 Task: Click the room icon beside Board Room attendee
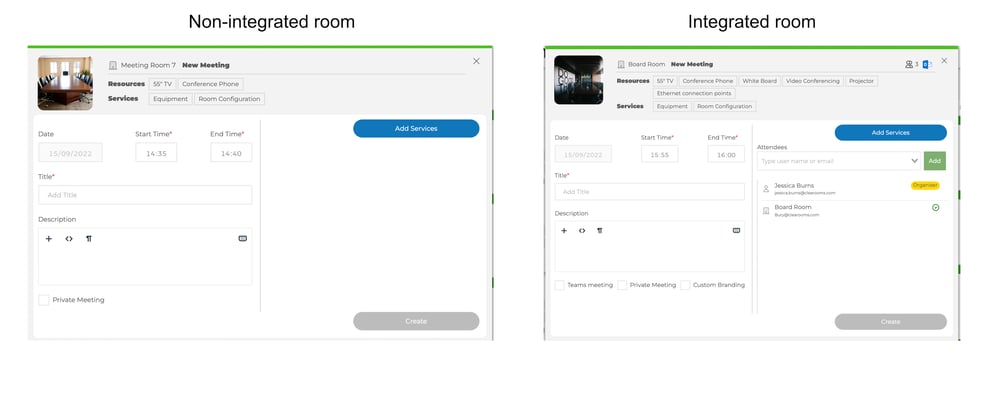coord(766,211)
